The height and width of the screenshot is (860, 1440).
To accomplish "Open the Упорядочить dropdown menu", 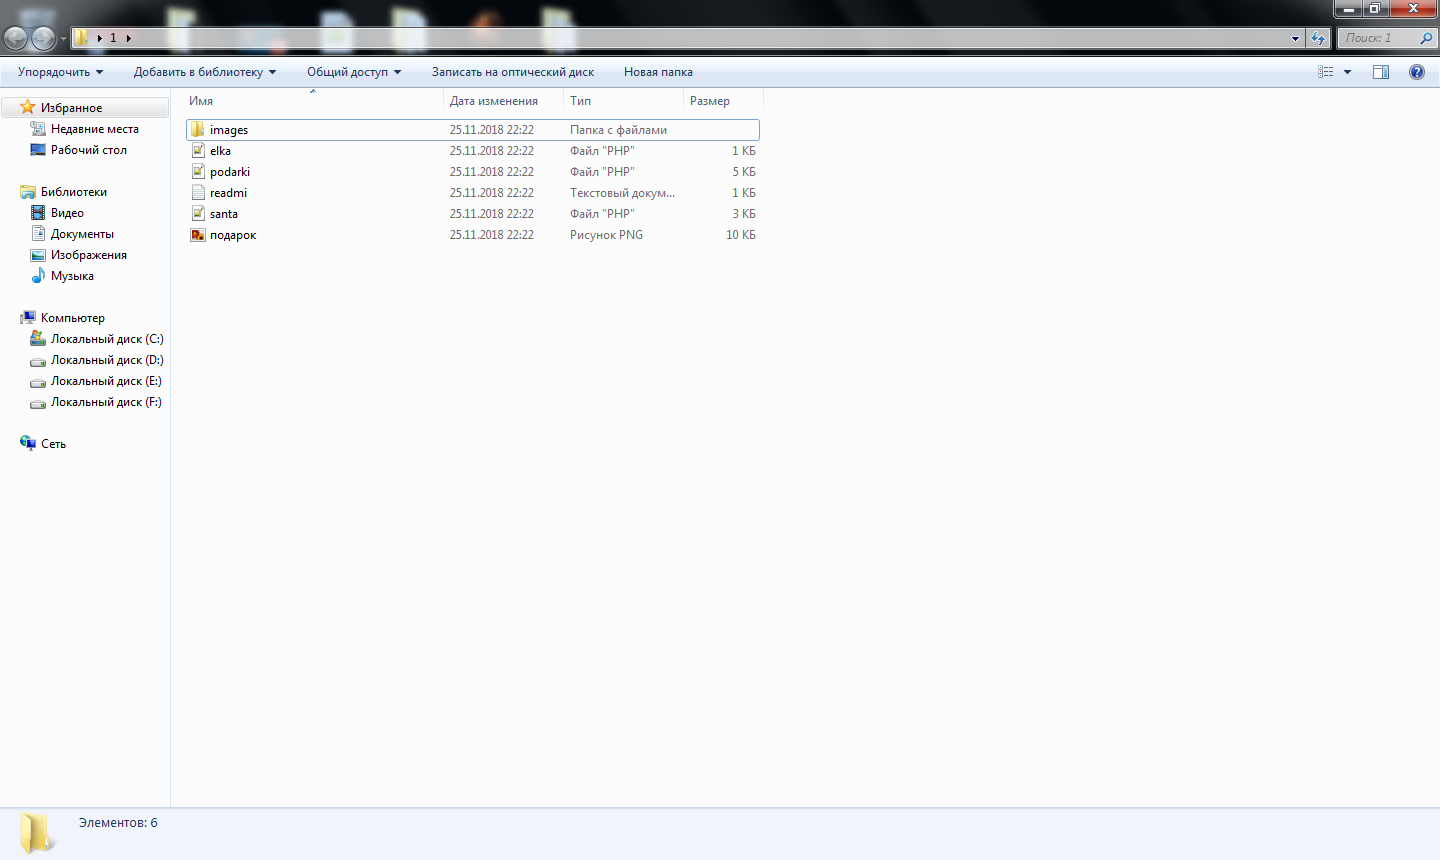I will [60, 72].
